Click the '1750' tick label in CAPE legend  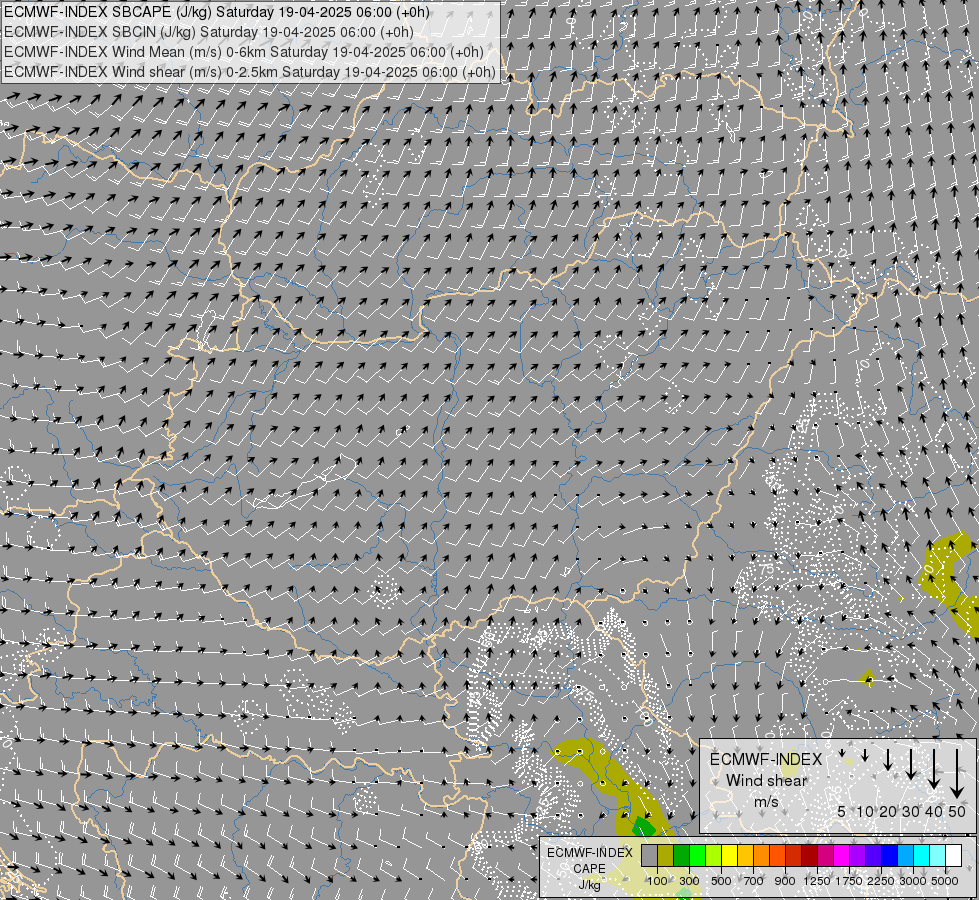click(x=849, y=881)
